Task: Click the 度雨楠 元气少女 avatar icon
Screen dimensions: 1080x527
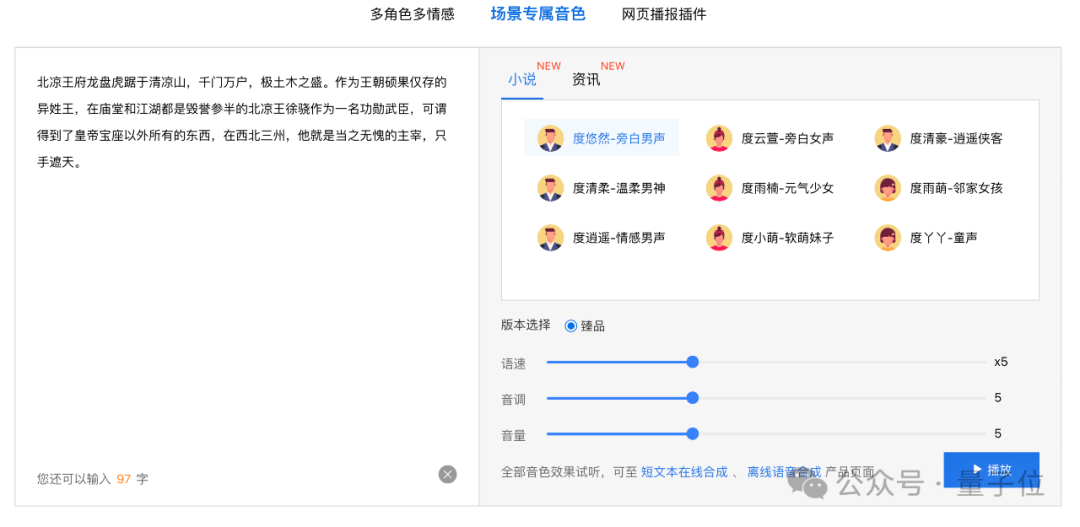Action: tap(719, 188)
